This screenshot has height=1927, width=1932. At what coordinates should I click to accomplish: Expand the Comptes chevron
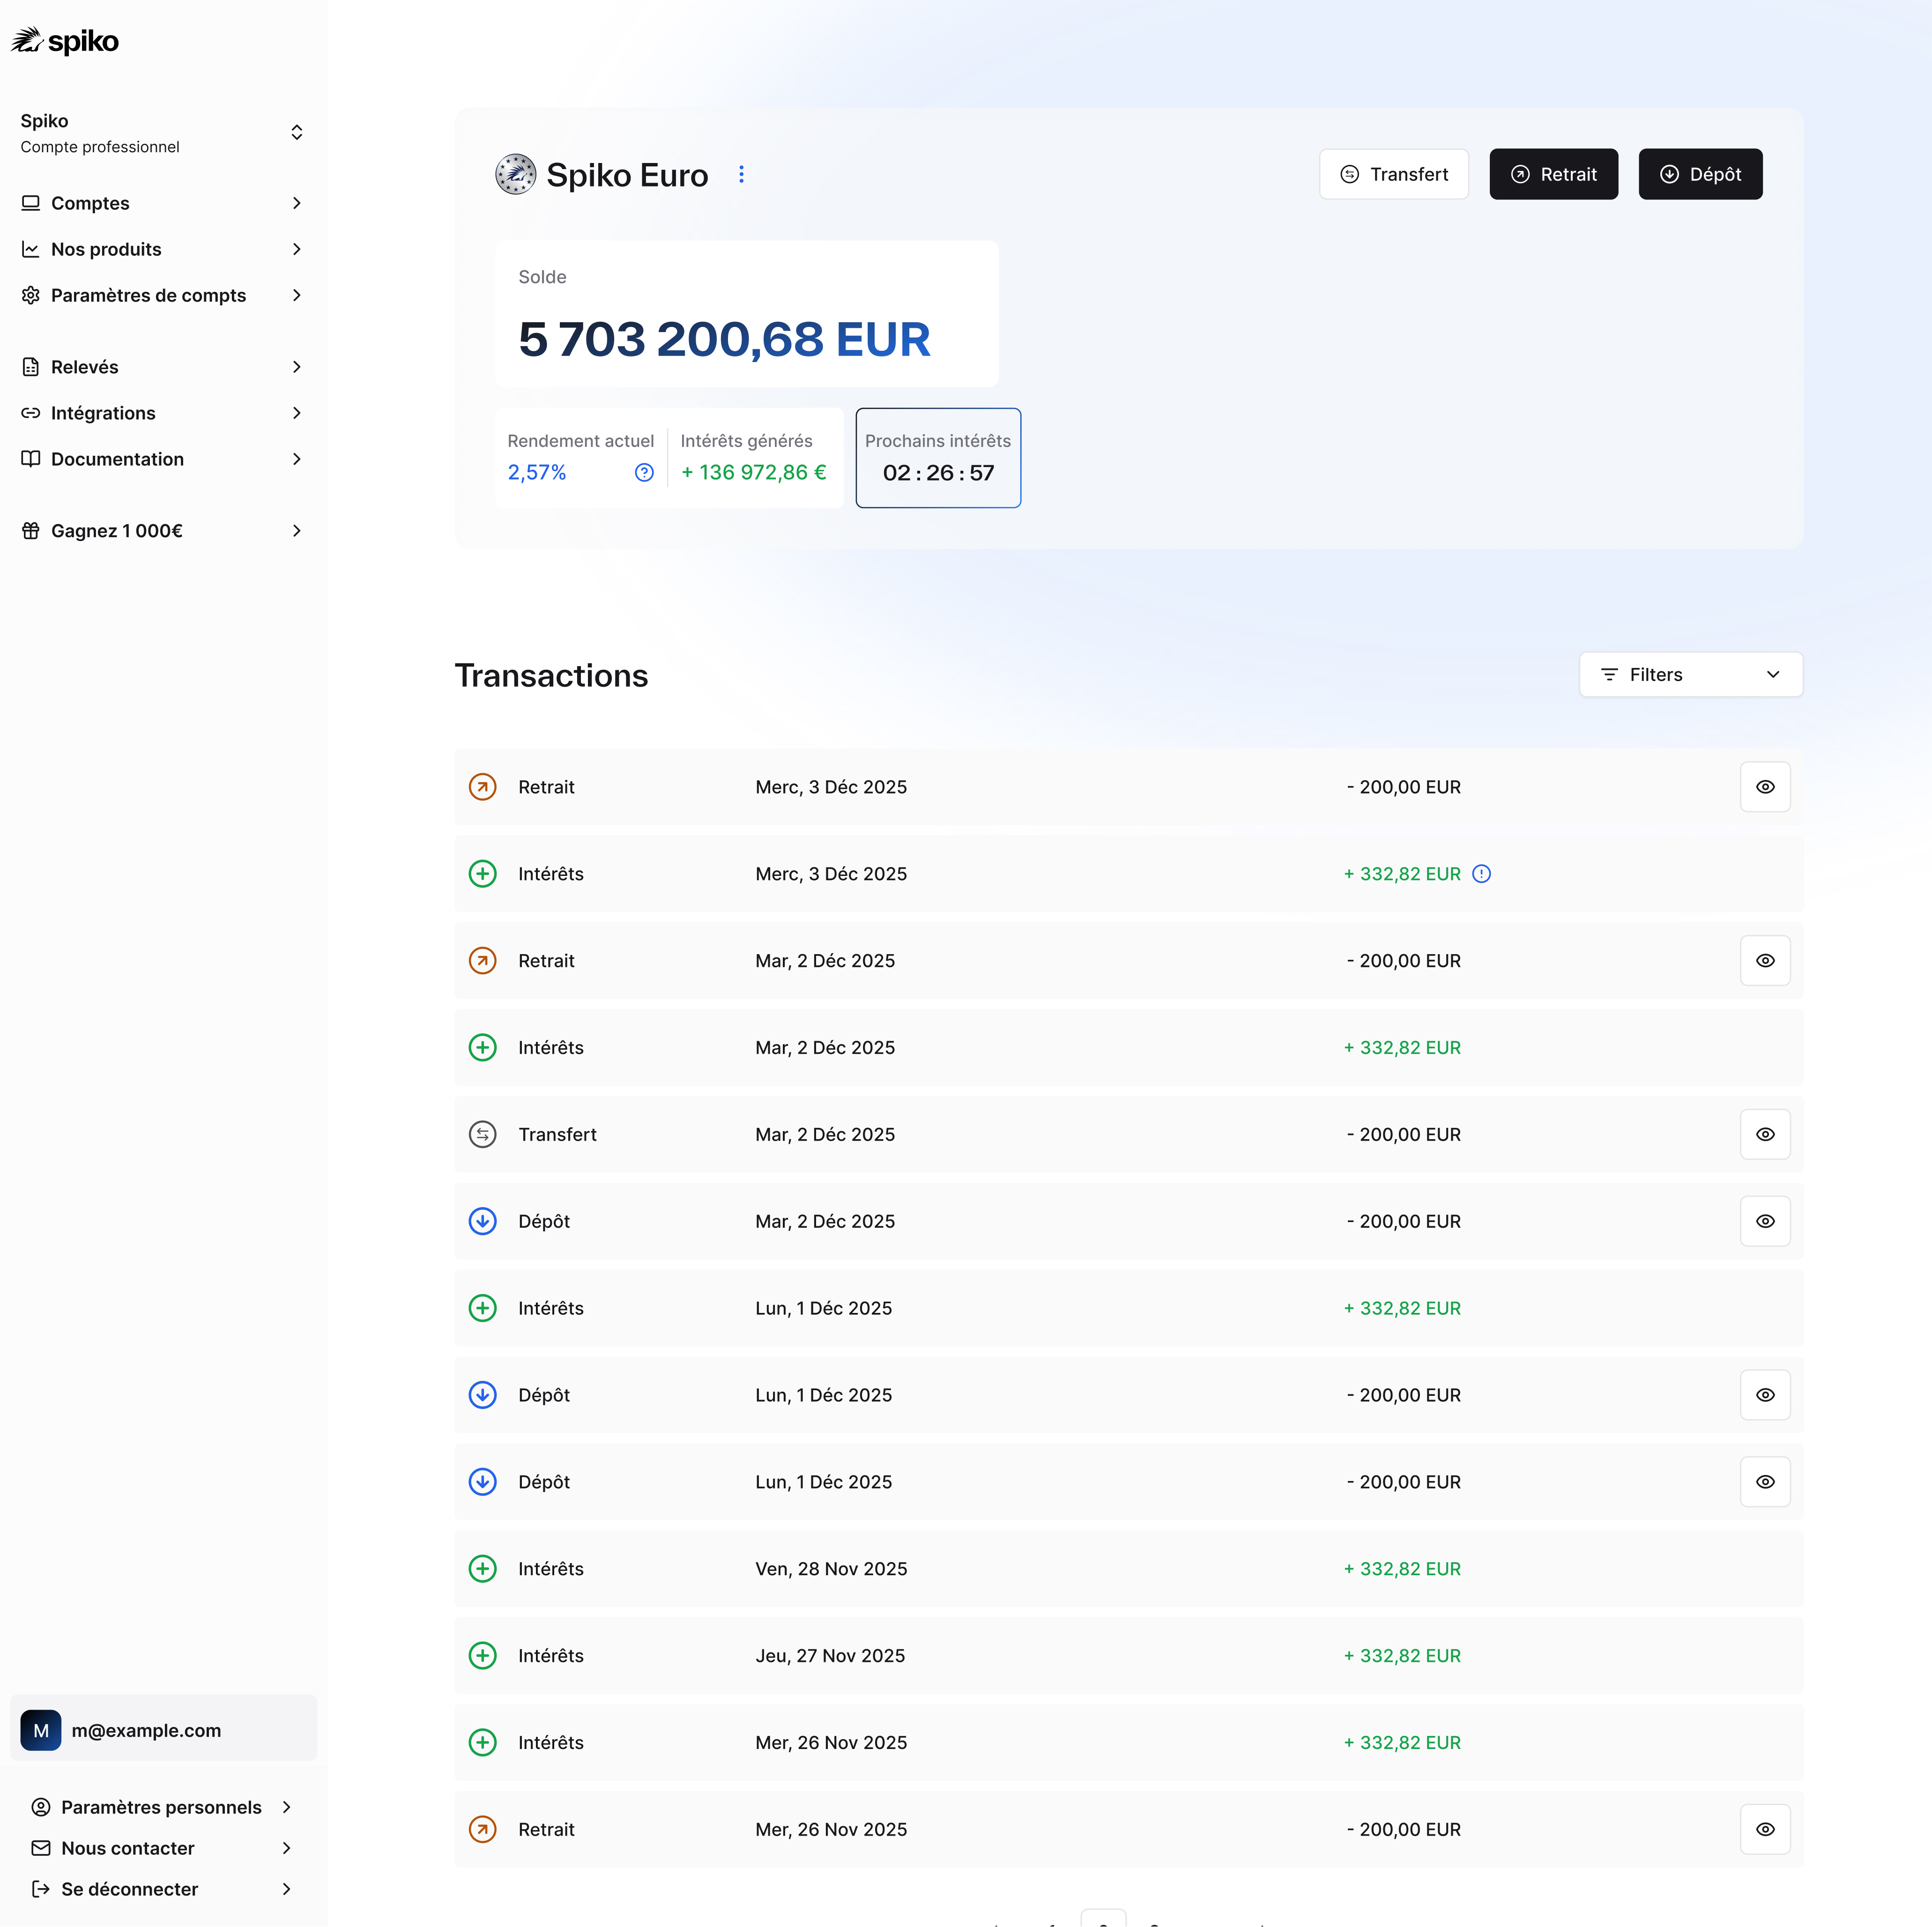[x=297, y=203]
